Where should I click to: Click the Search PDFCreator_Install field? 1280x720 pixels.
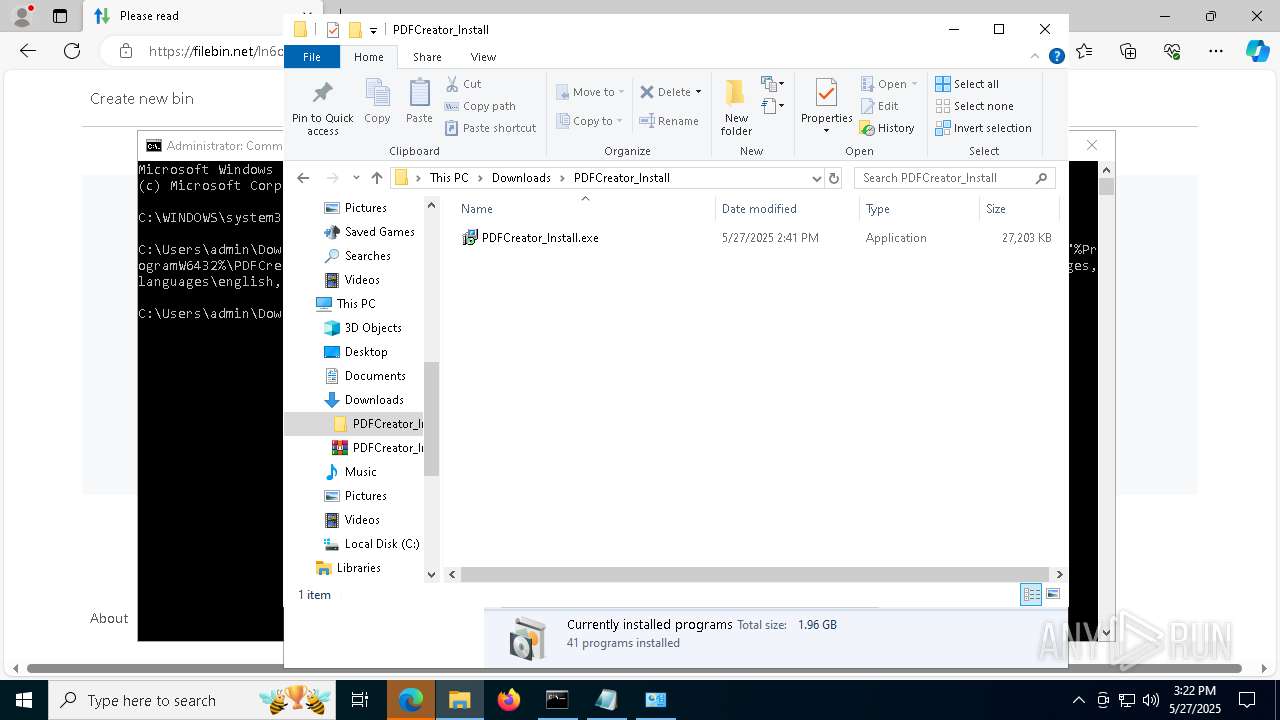coord(954,178)
